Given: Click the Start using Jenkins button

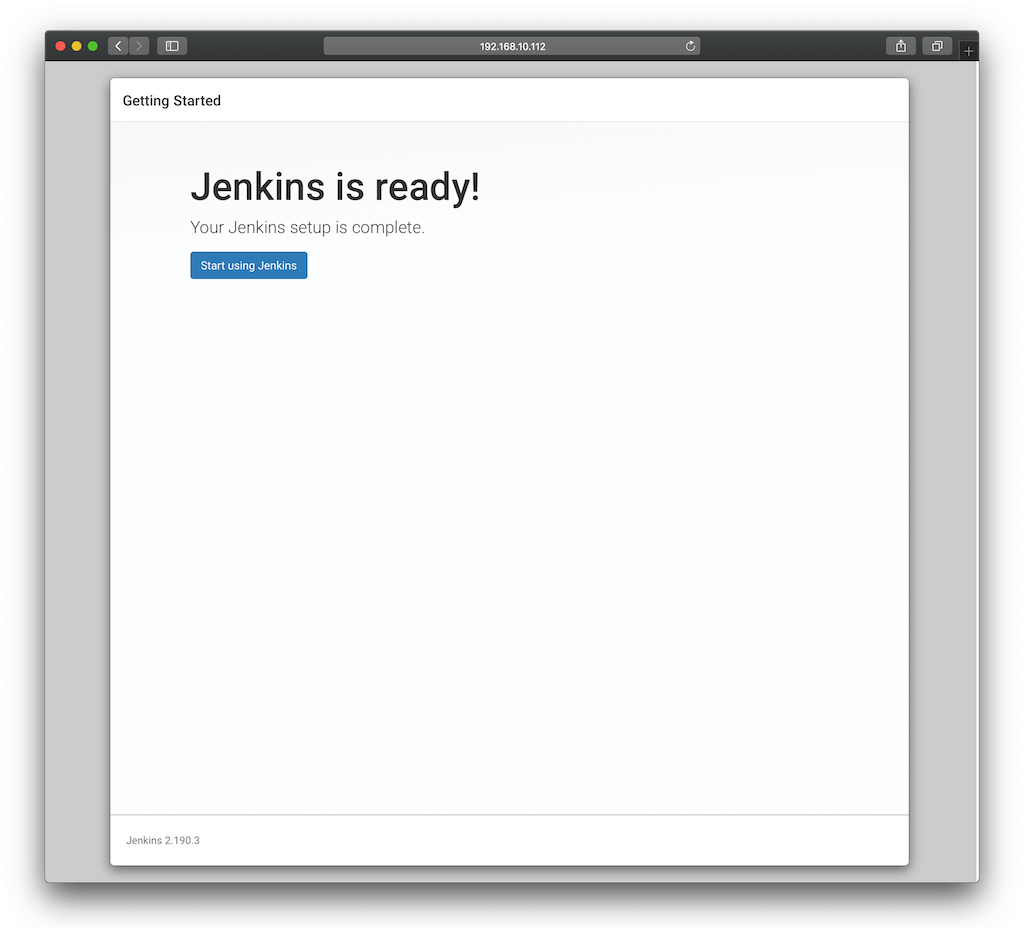Looking at the screenshot, I should (248, 265).
